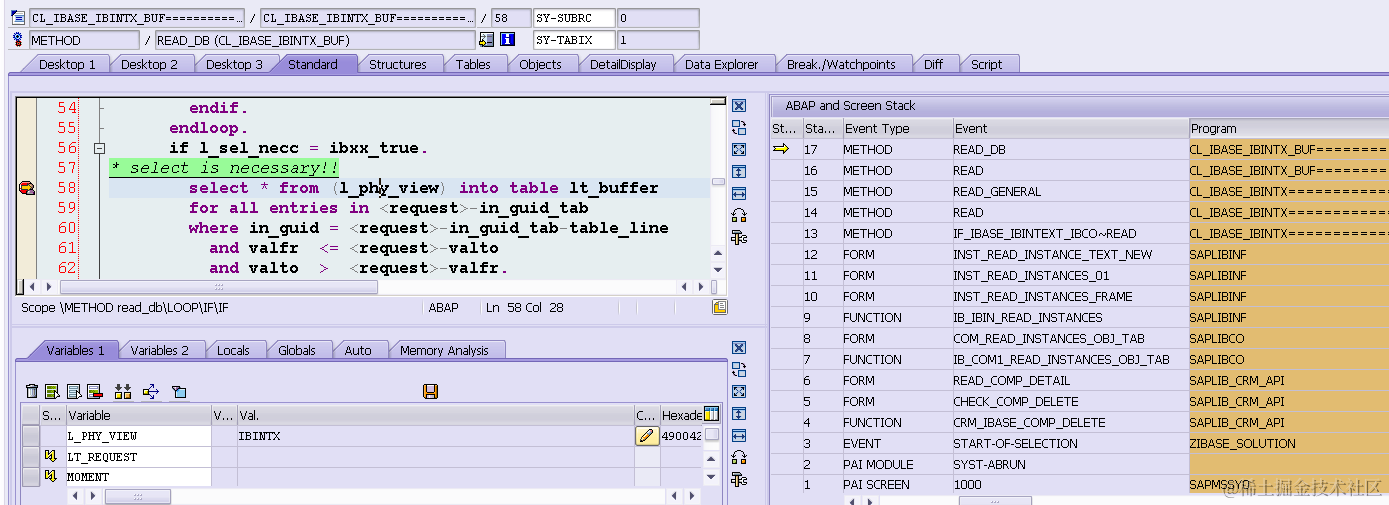The width and height of the screenshot is (1389, 505).
Task: Click the SY-SUBRC value field
Action: coord(658,18)
